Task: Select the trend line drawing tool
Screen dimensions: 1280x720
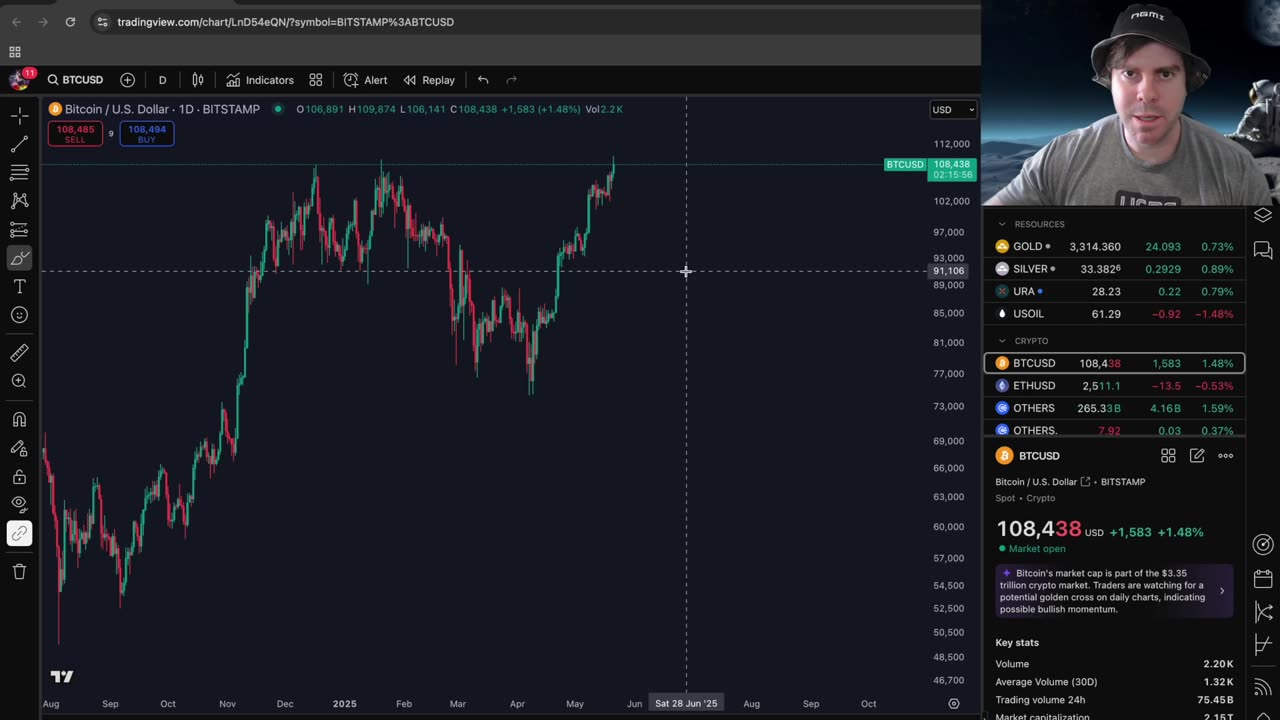Action: [x=19, y=145]
